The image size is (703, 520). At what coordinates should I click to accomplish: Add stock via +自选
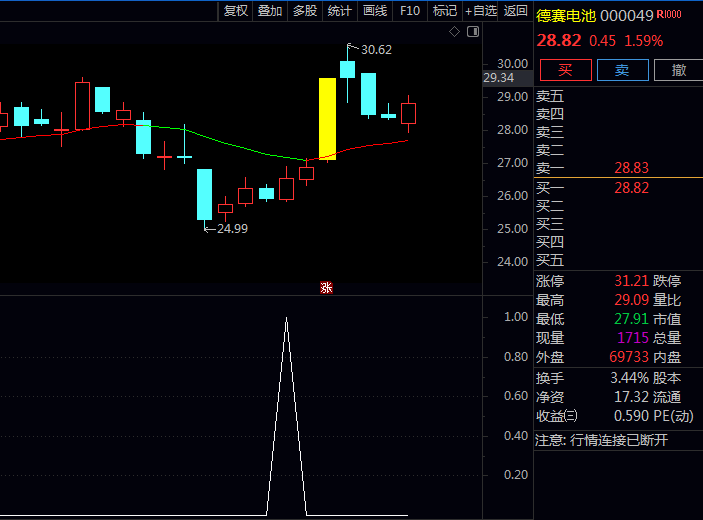tap(481, 11)
